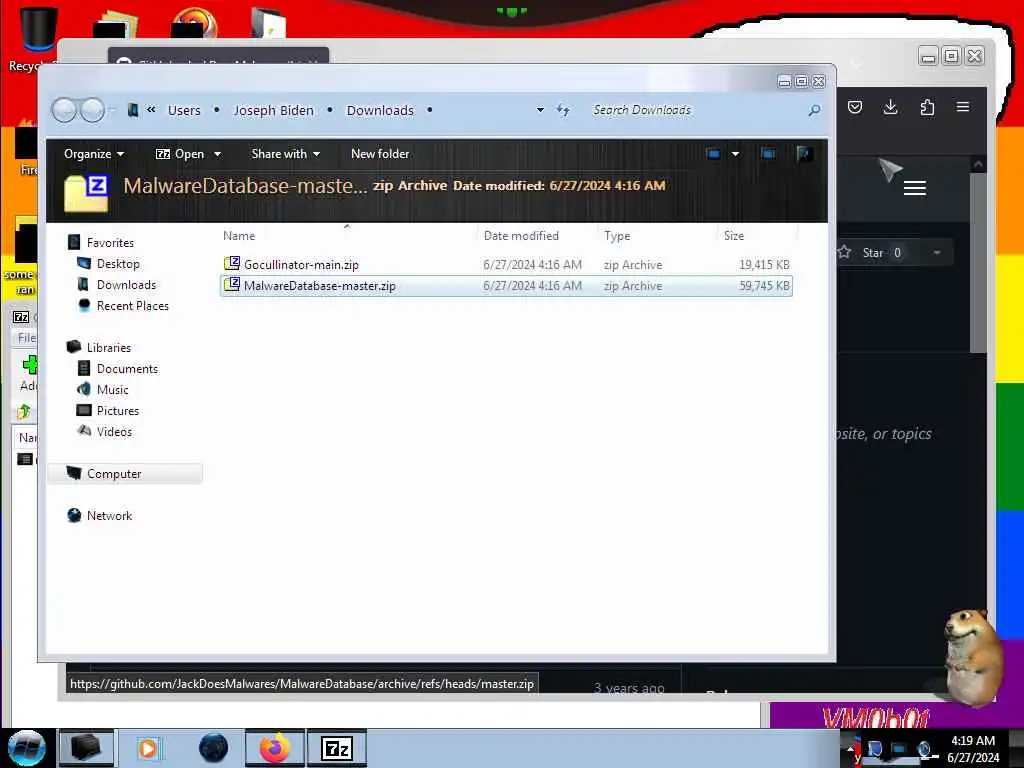Select Music library
The width and height of the screenshot is (1024, 768).
112,389
